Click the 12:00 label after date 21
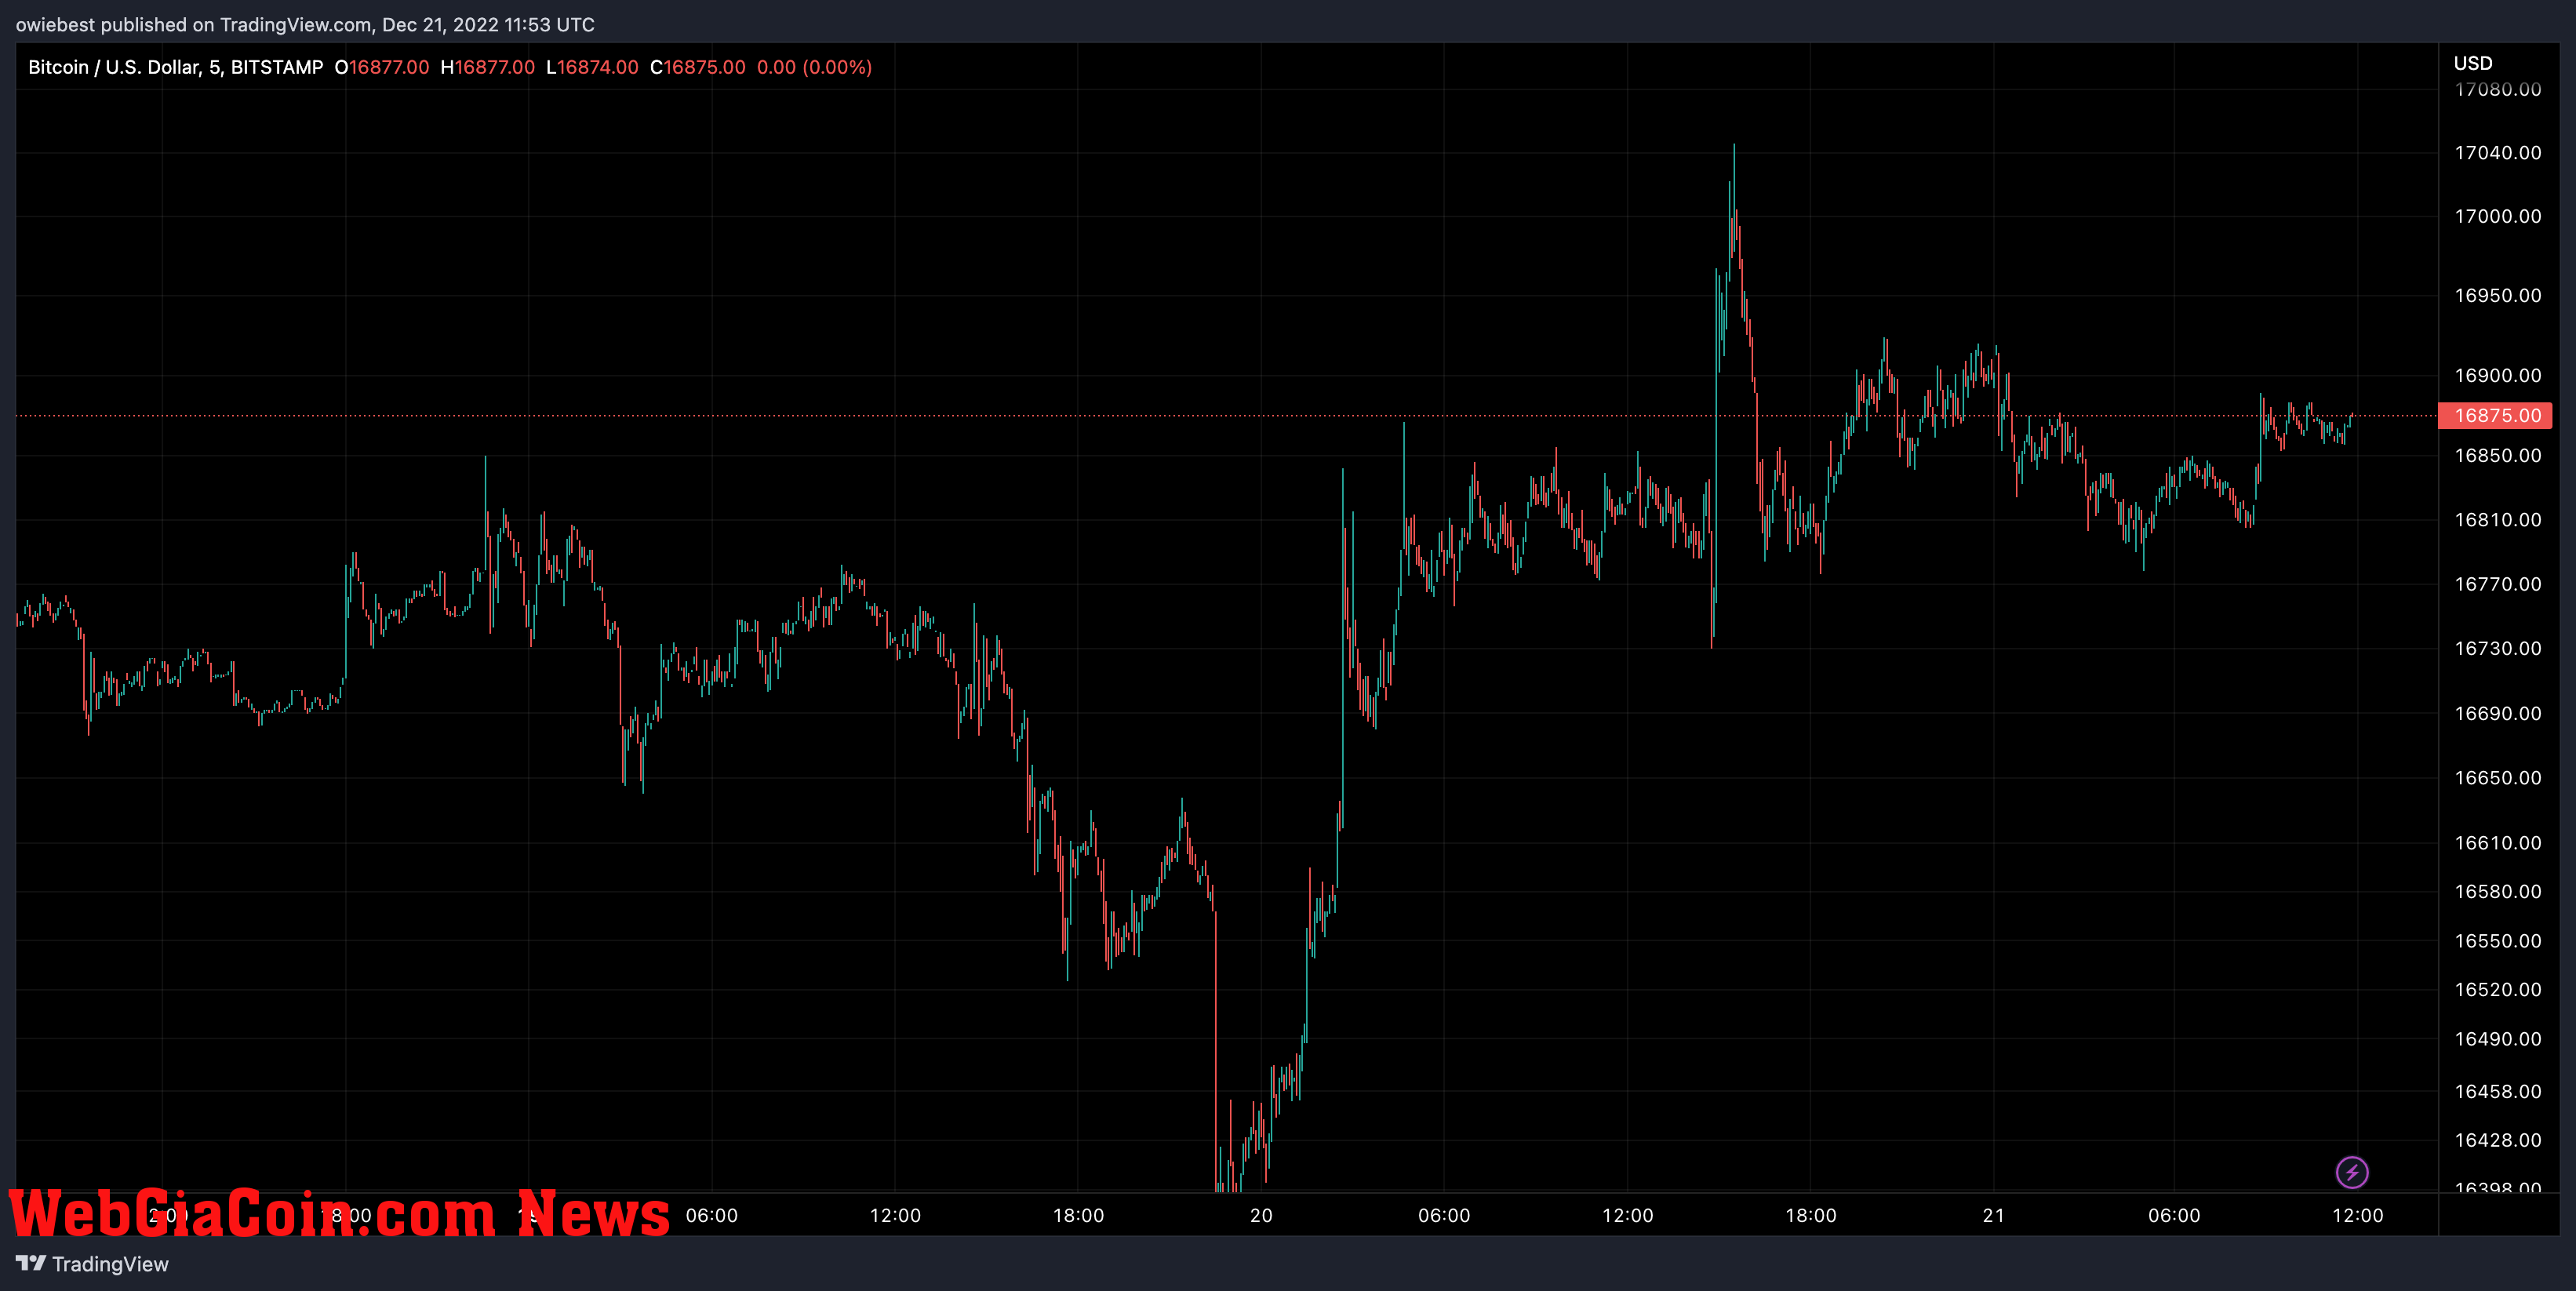Viewport: 2576px width, 1291px height. pos(2357,1216)
